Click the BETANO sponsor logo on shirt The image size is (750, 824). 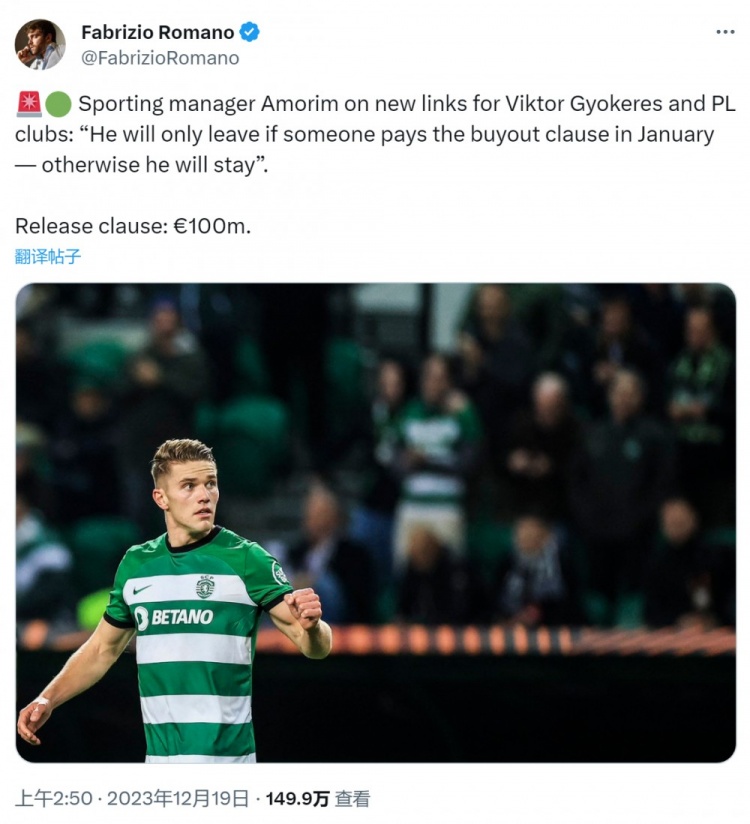(173, 618)
